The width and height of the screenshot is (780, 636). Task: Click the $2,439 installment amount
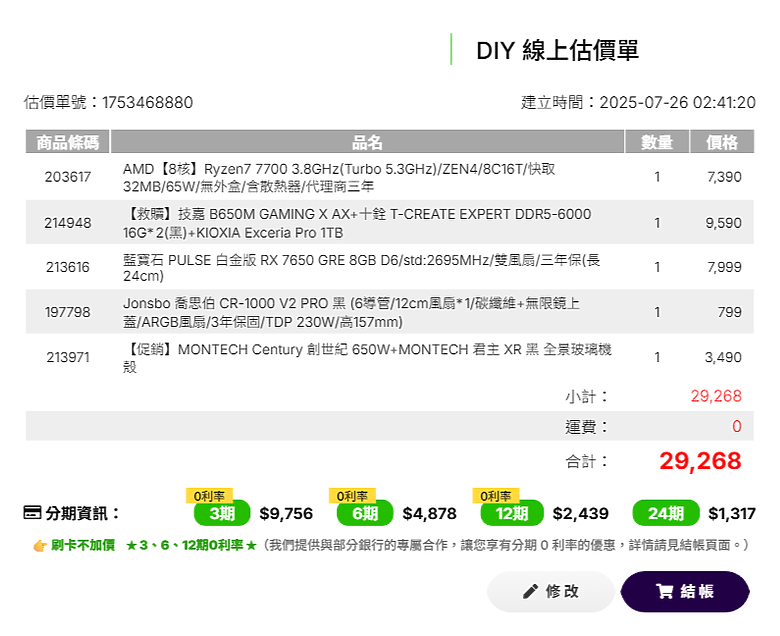click(581, 514)
